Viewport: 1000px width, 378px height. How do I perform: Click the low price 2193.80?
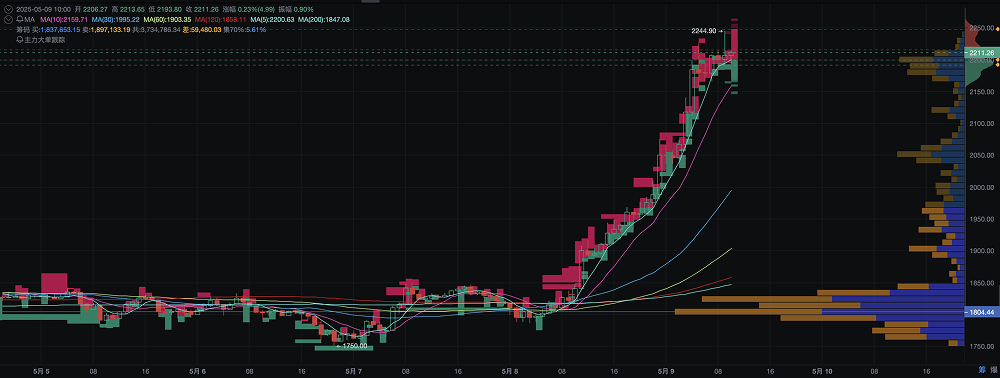point(169,10)
